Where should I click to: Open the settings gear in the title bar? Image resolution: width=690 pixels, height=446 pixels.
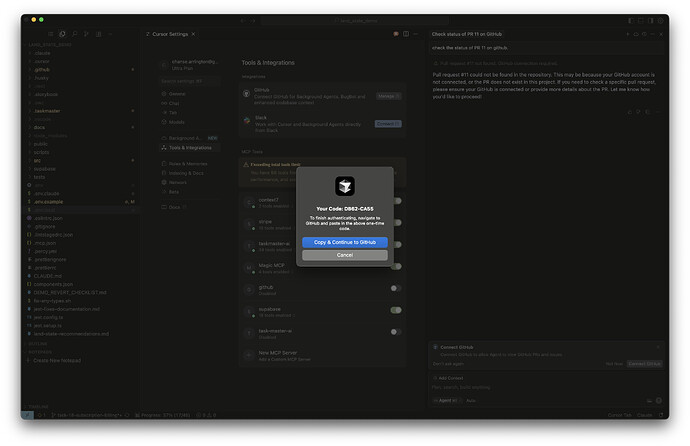661,21
